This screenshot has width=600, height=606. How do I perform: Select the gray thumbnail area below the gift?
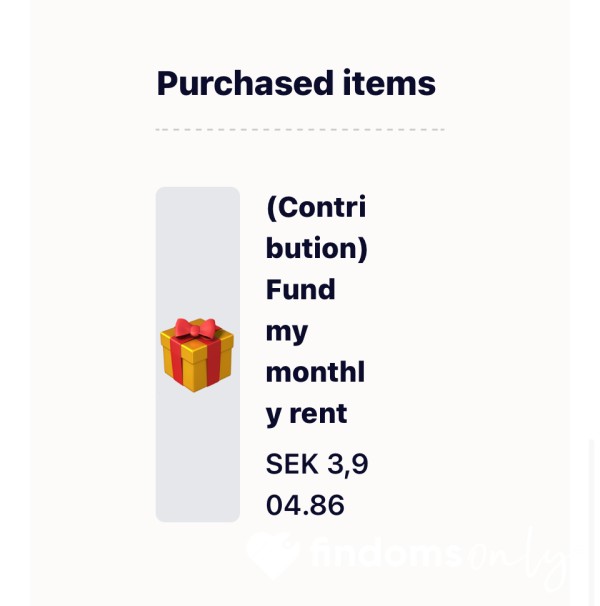[198, 458]
